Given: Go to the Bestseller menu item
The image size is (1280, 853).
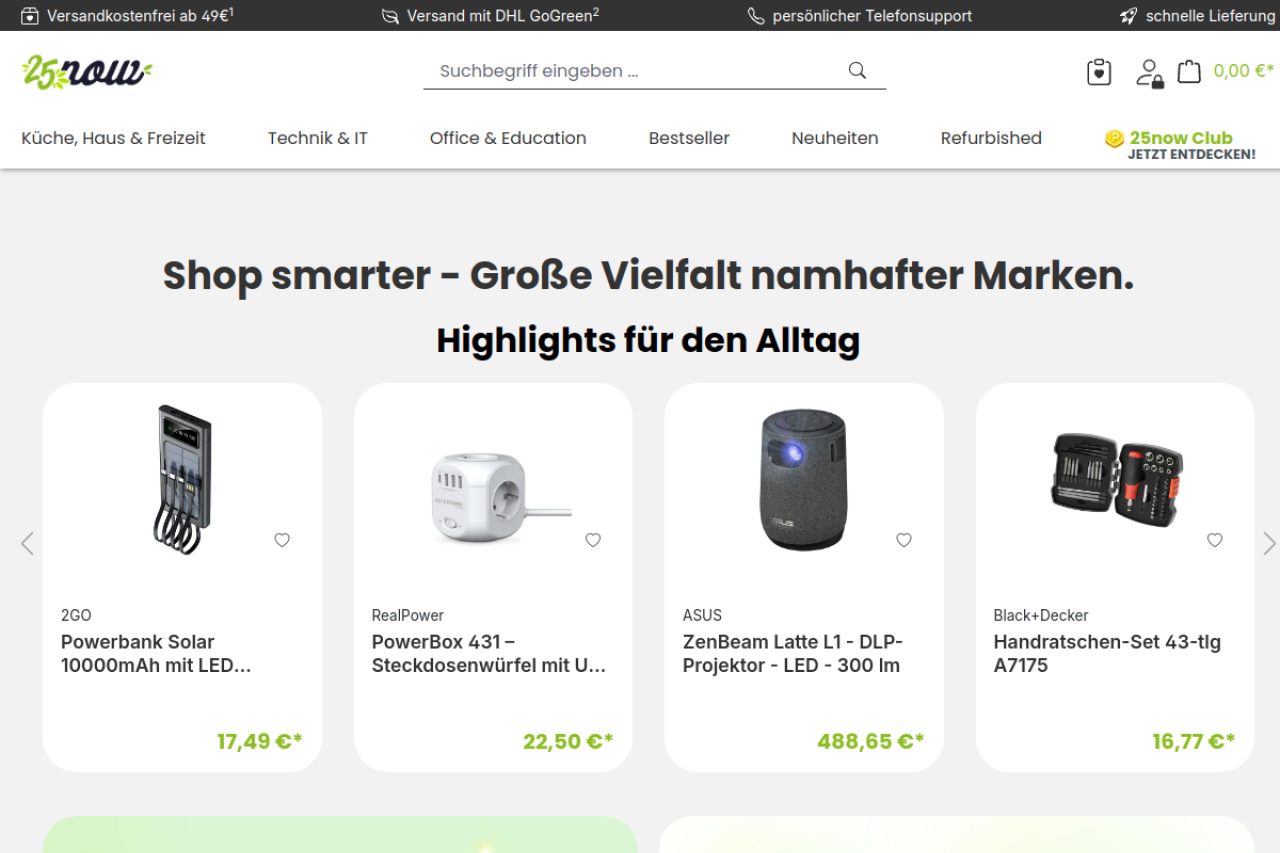Looking at the screenshot, I should (x=689, y=138).
